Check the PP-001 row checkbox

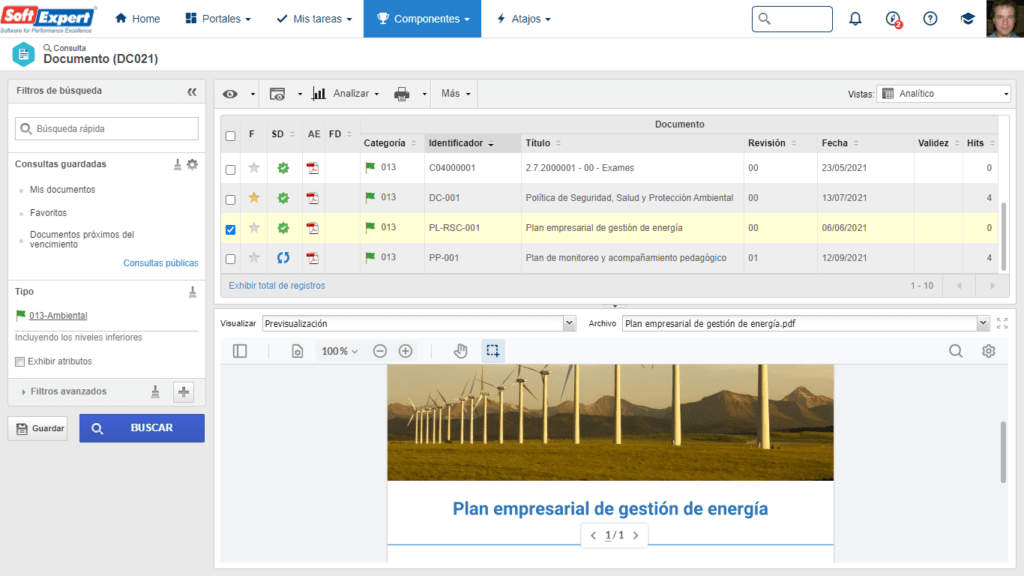pyautogui.click(x=231, y=259)
